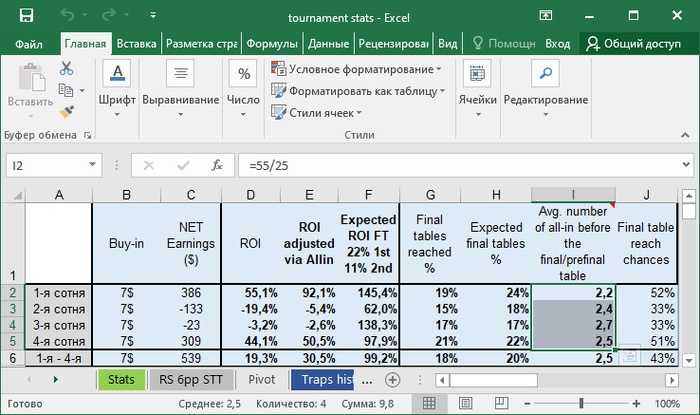Screen dimensions: 700x415
Task: Expand the Copy dropdown arrow
Action: pyautogui.click(x=82, y=91)
